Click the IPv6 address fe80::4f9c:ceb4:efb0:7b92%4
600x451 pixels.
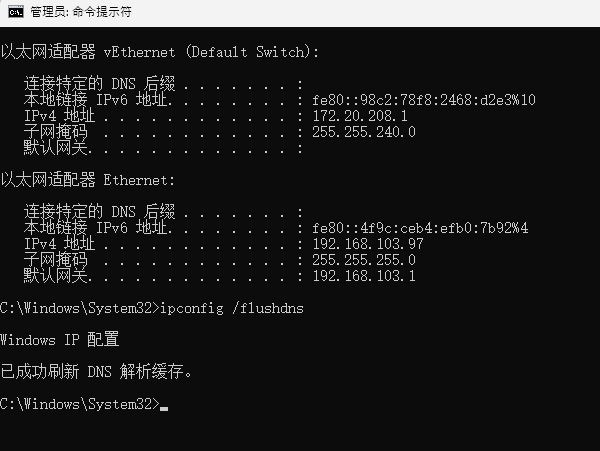[x=420, y=228]
